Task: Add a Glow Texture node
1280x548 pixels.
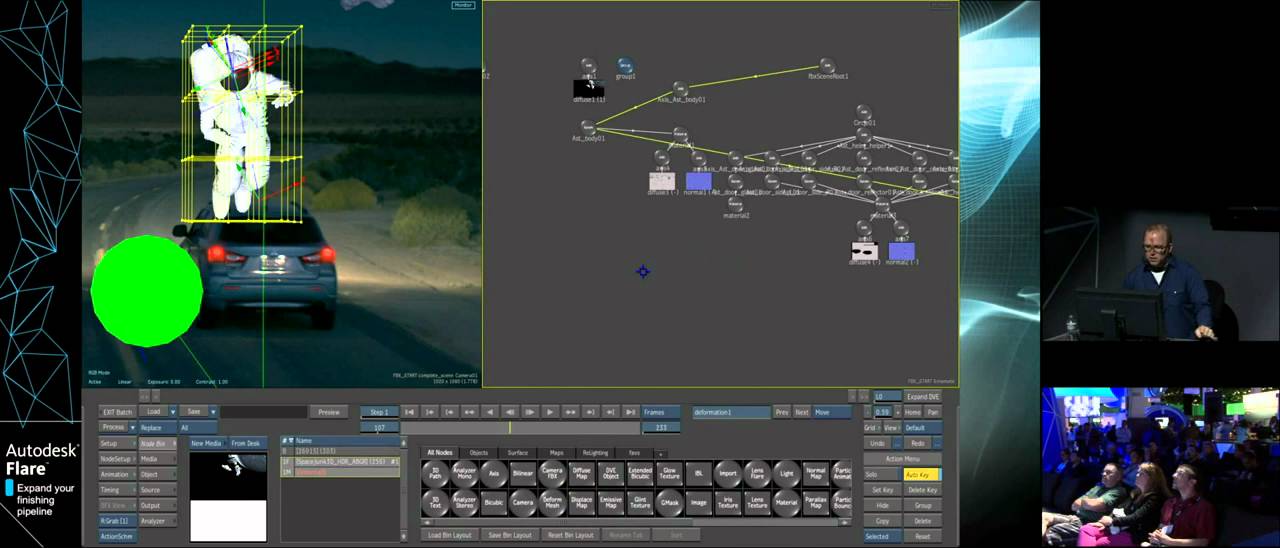Action: tap(669, 474)
